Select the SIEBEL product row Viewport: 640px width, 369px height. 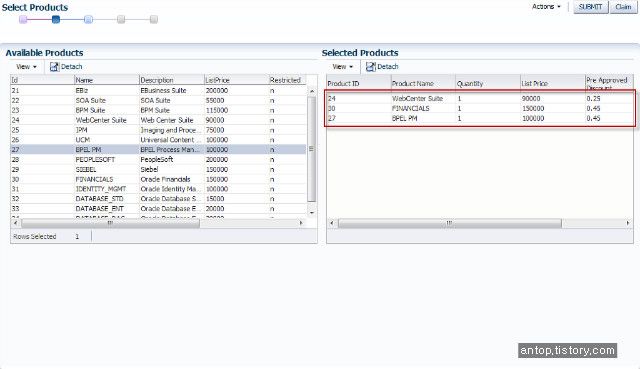tap(158, 169)
